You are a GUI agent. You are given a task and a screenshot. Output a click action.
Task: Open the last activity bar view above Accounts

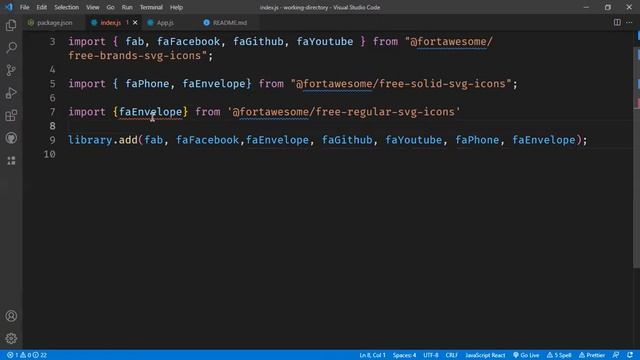[11, 160]
